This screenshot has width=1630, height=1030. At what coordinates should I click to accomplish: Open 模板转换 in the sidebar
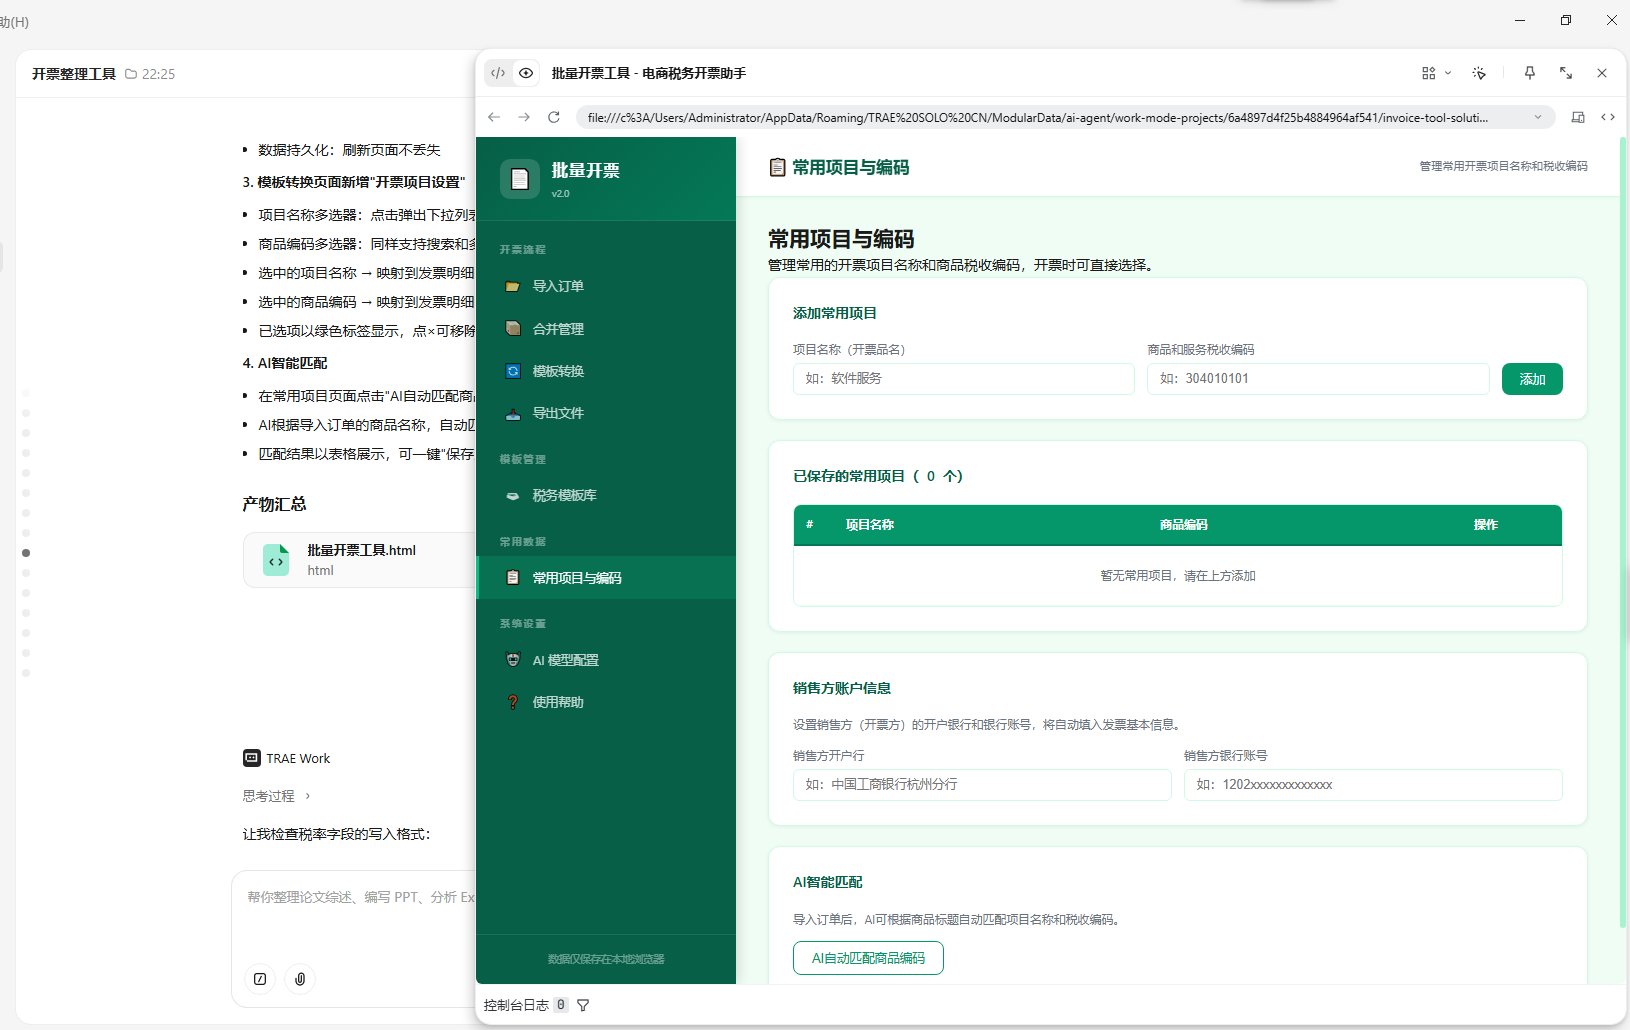pyautogui.click(x=606, y=371)
